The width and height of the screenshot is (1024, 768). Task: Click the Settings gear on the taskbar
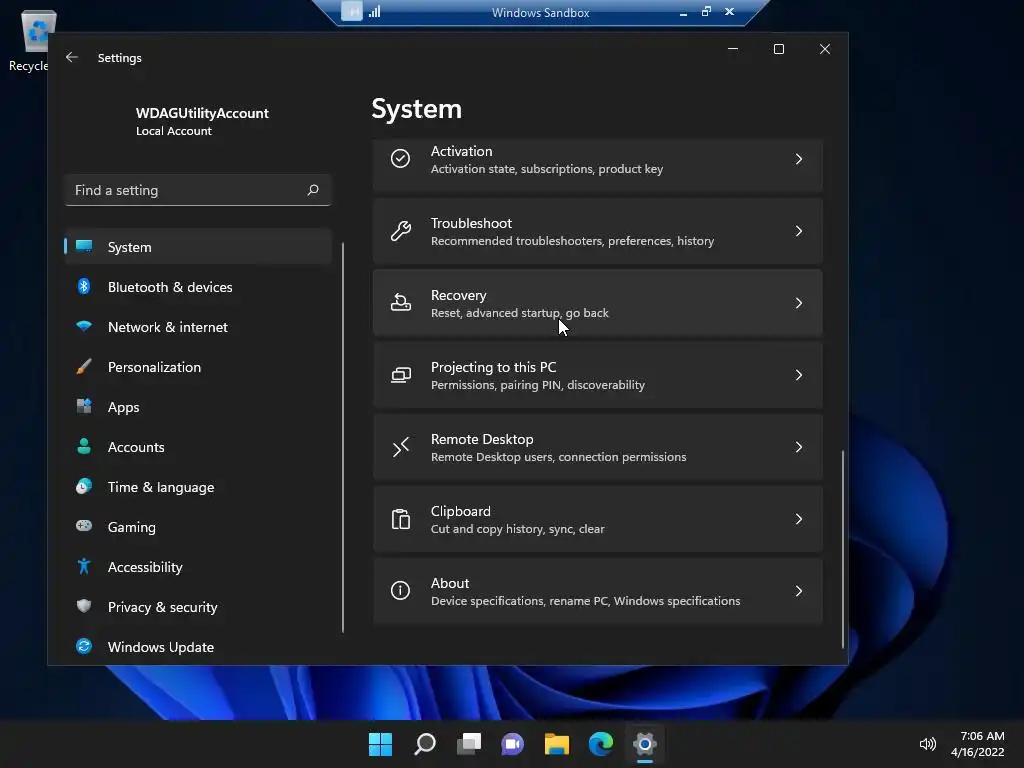click(x=645, y=744)
